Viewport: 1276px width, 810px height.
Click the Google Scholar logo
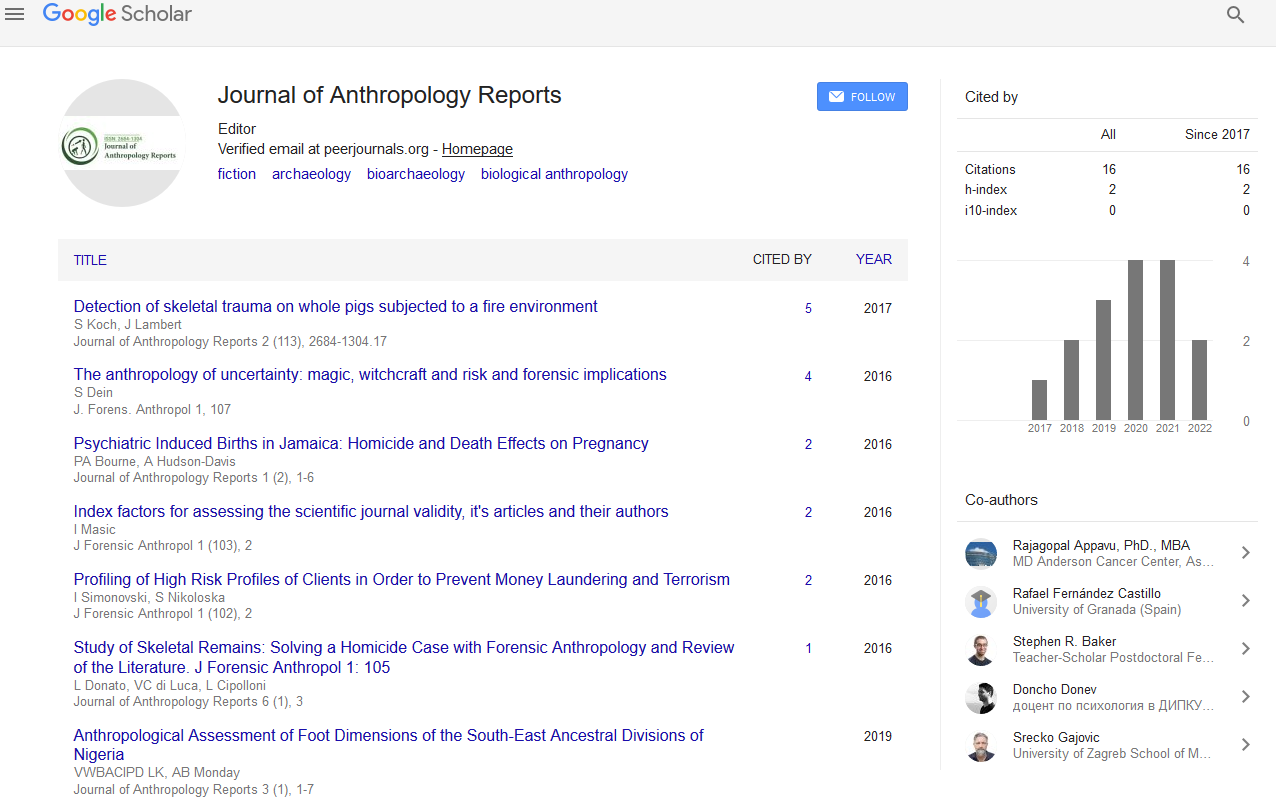click(x=117, y=14)
